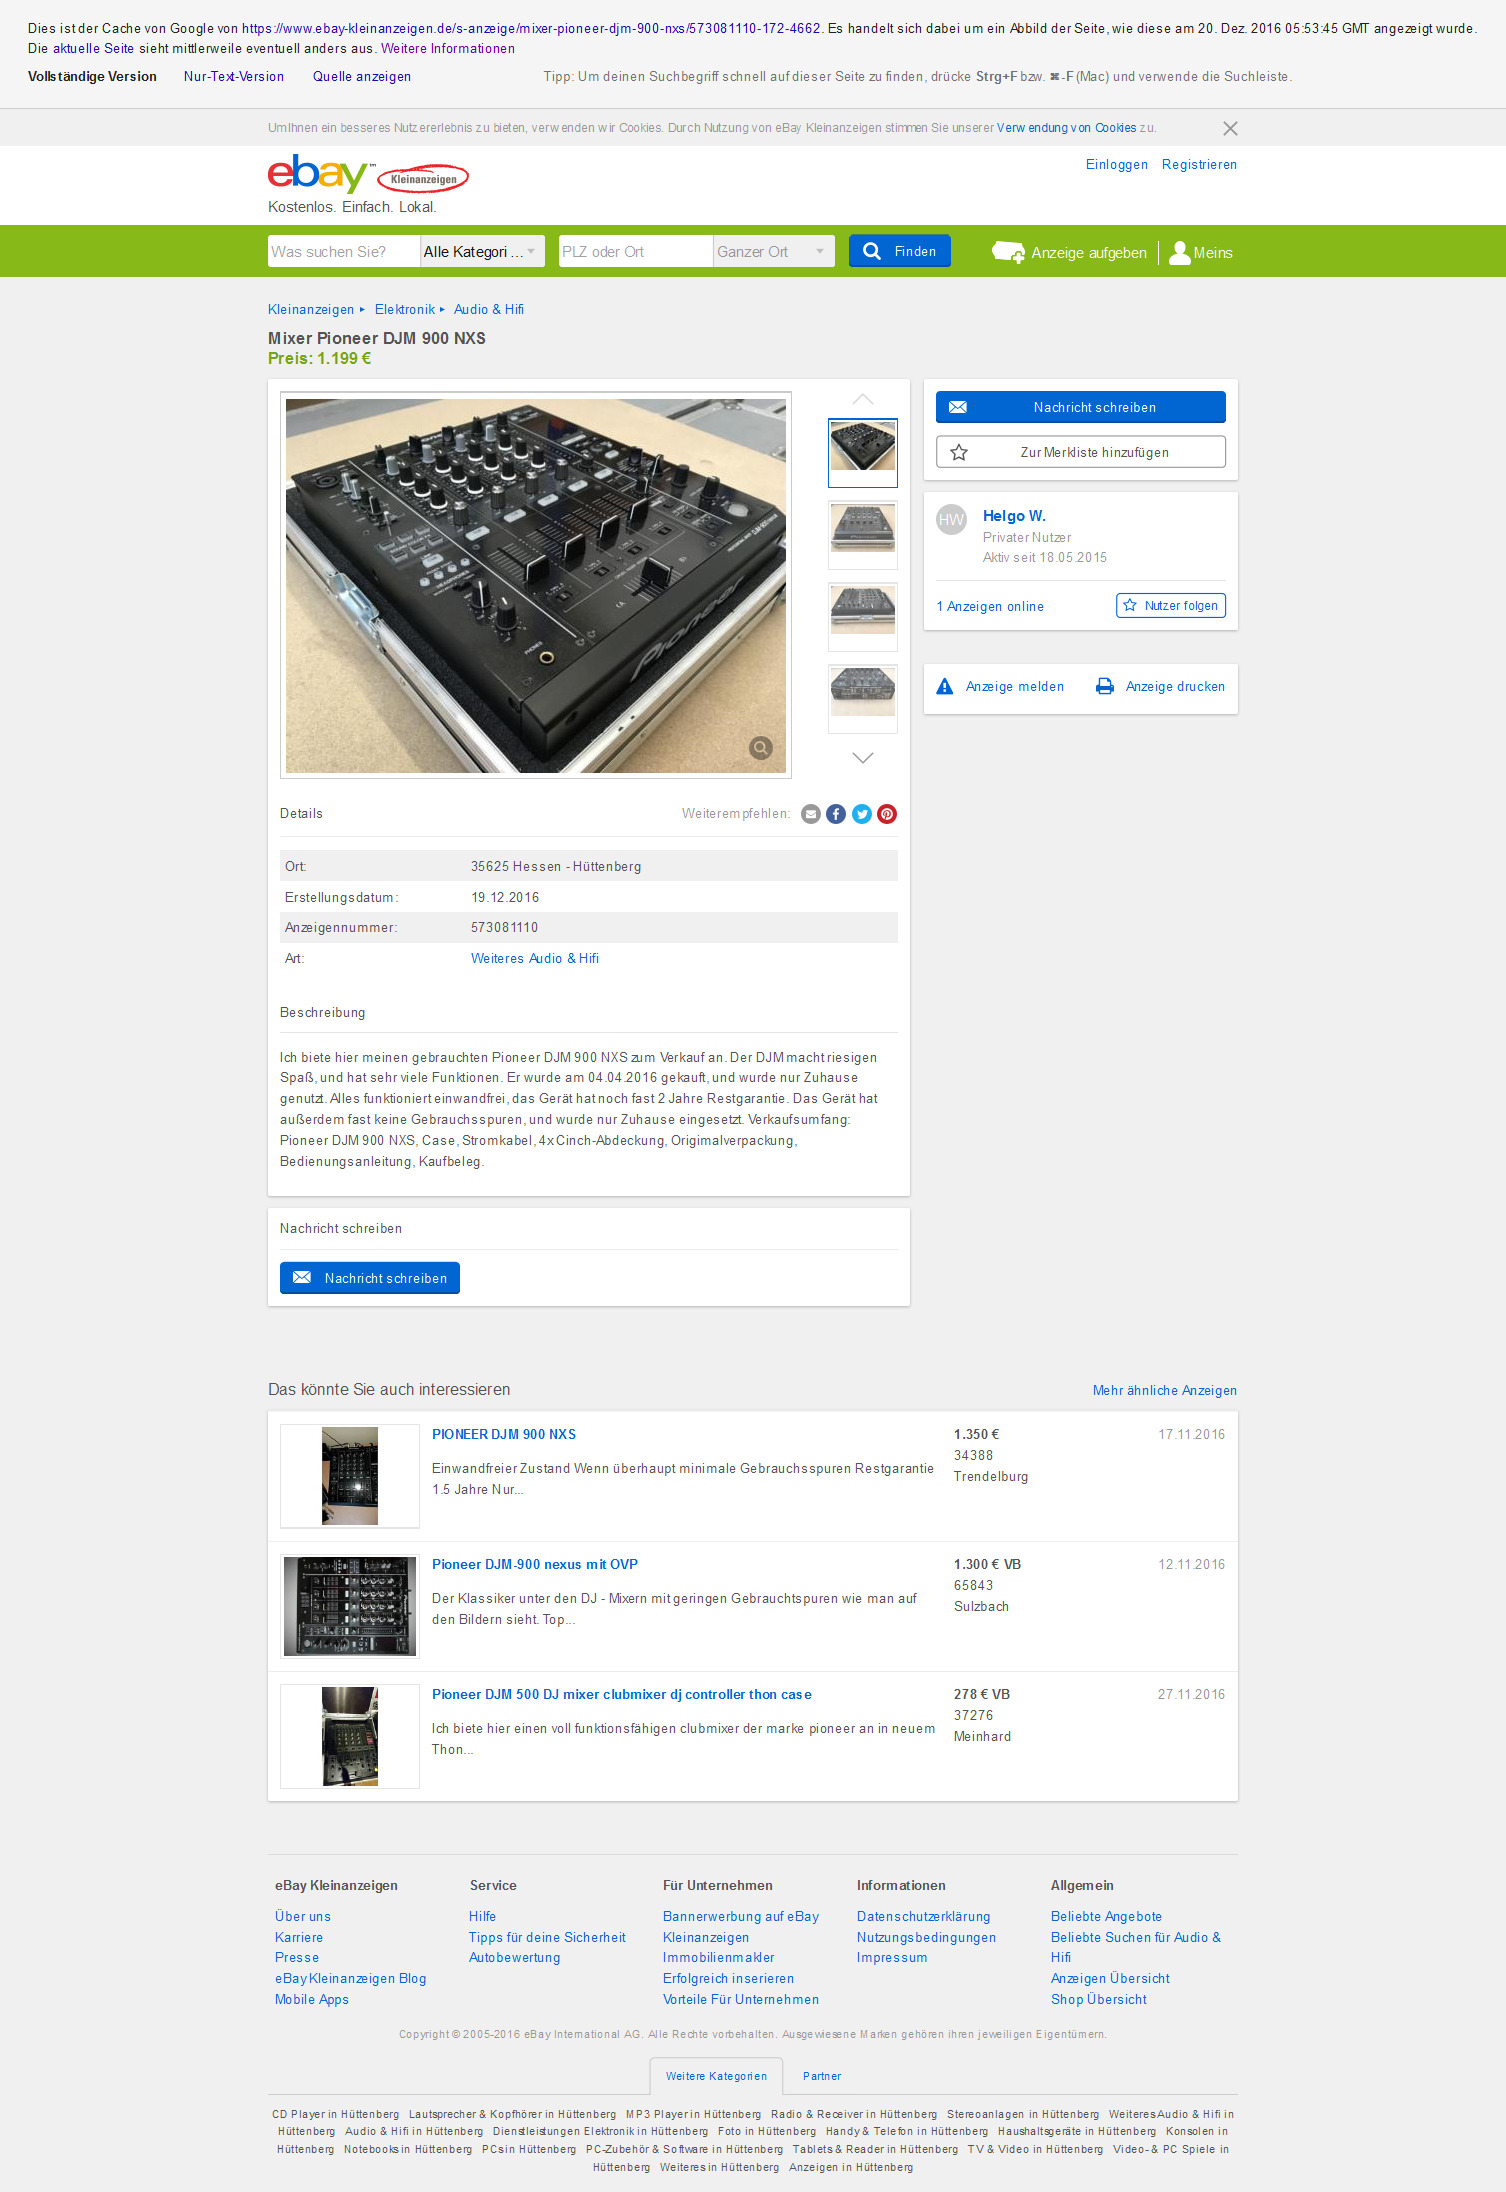Share the ad on Facebook
This screenshot has width=1506, height=2192.
click(x=836, y=814)
